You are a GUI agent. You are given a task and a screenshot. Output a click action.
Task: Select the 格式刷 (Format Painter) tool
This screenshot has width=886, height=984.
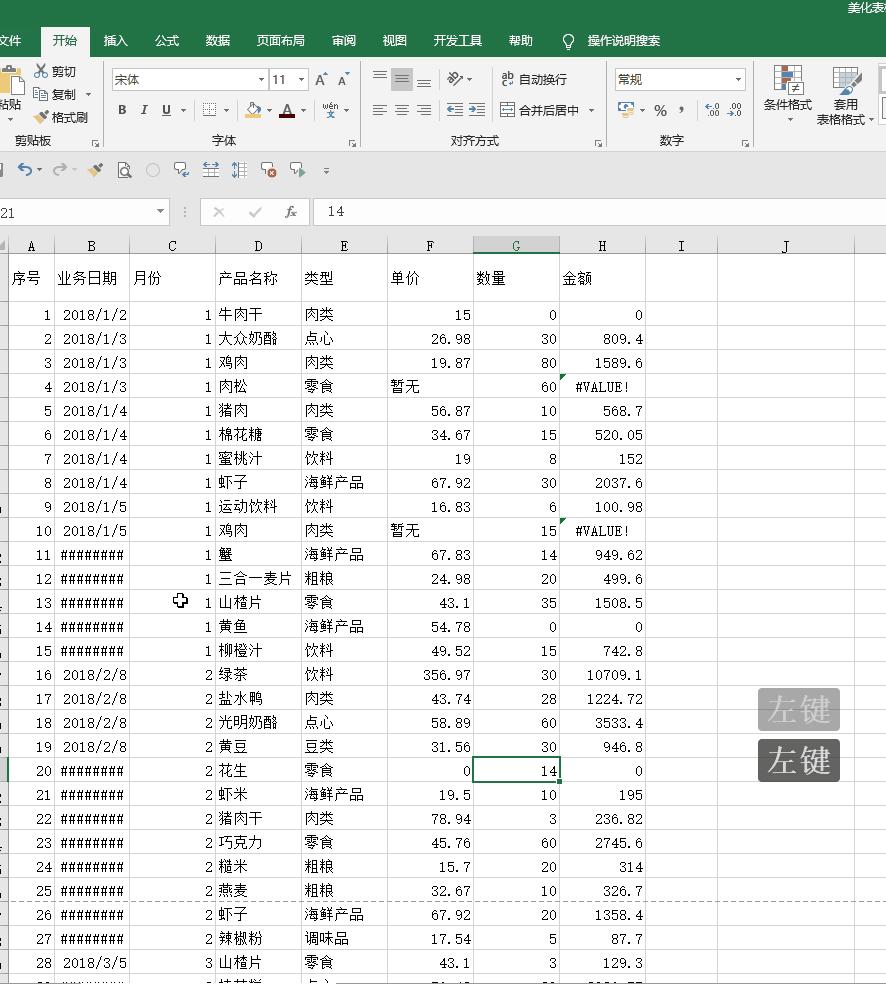62,116
